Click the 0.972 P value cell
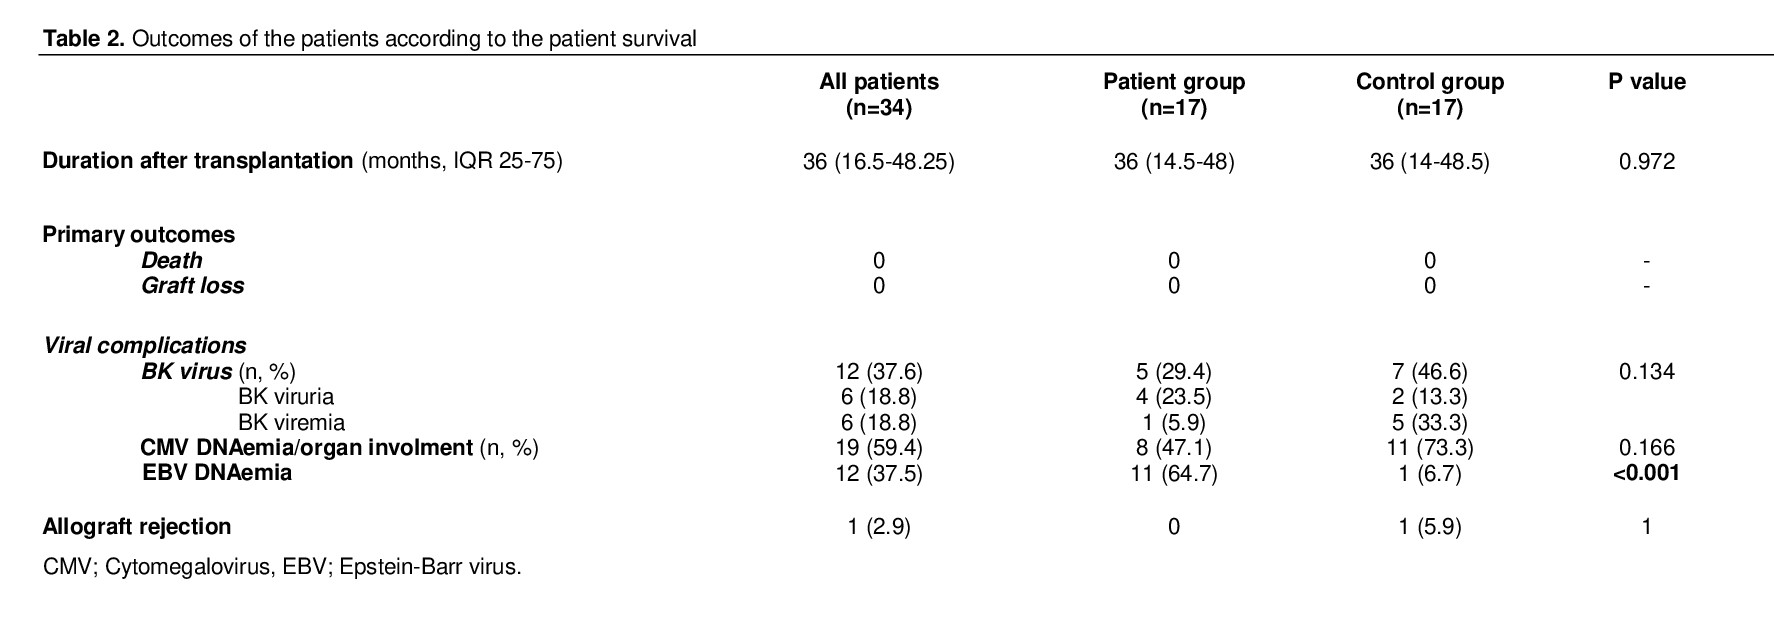Viewport: 1774px width, 623px height. [1646, 162]
